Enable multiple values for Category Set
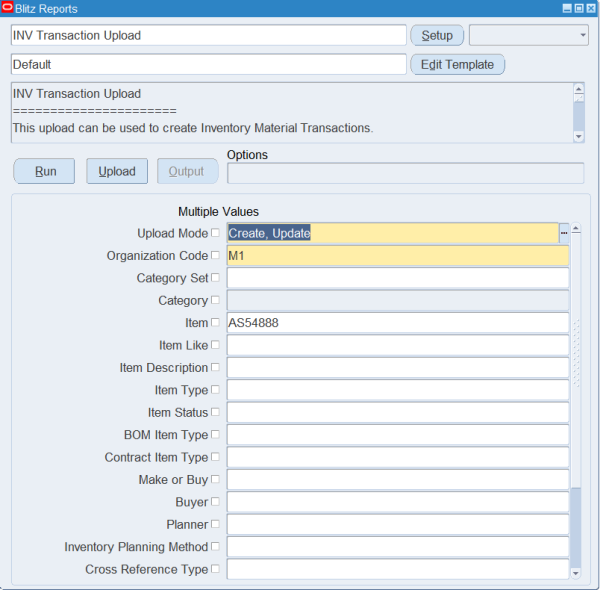 point(215,277)
